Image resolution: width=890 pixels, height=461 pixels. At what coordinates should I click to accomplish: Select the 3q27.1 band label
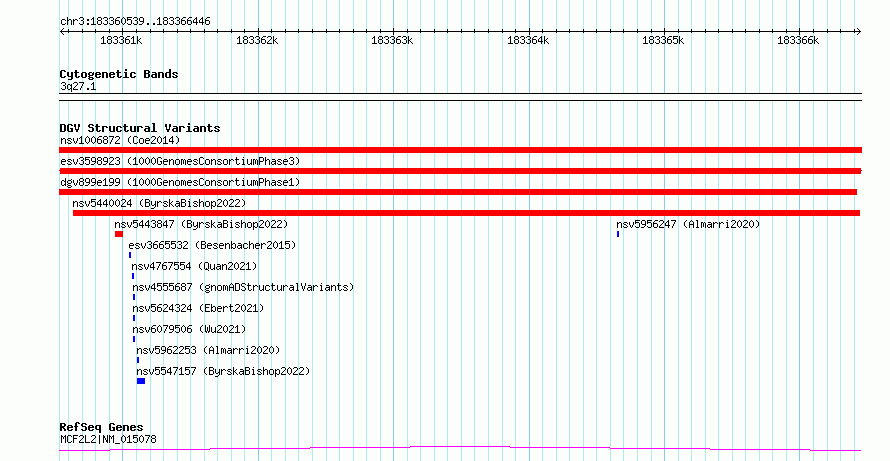coord(78,86)
